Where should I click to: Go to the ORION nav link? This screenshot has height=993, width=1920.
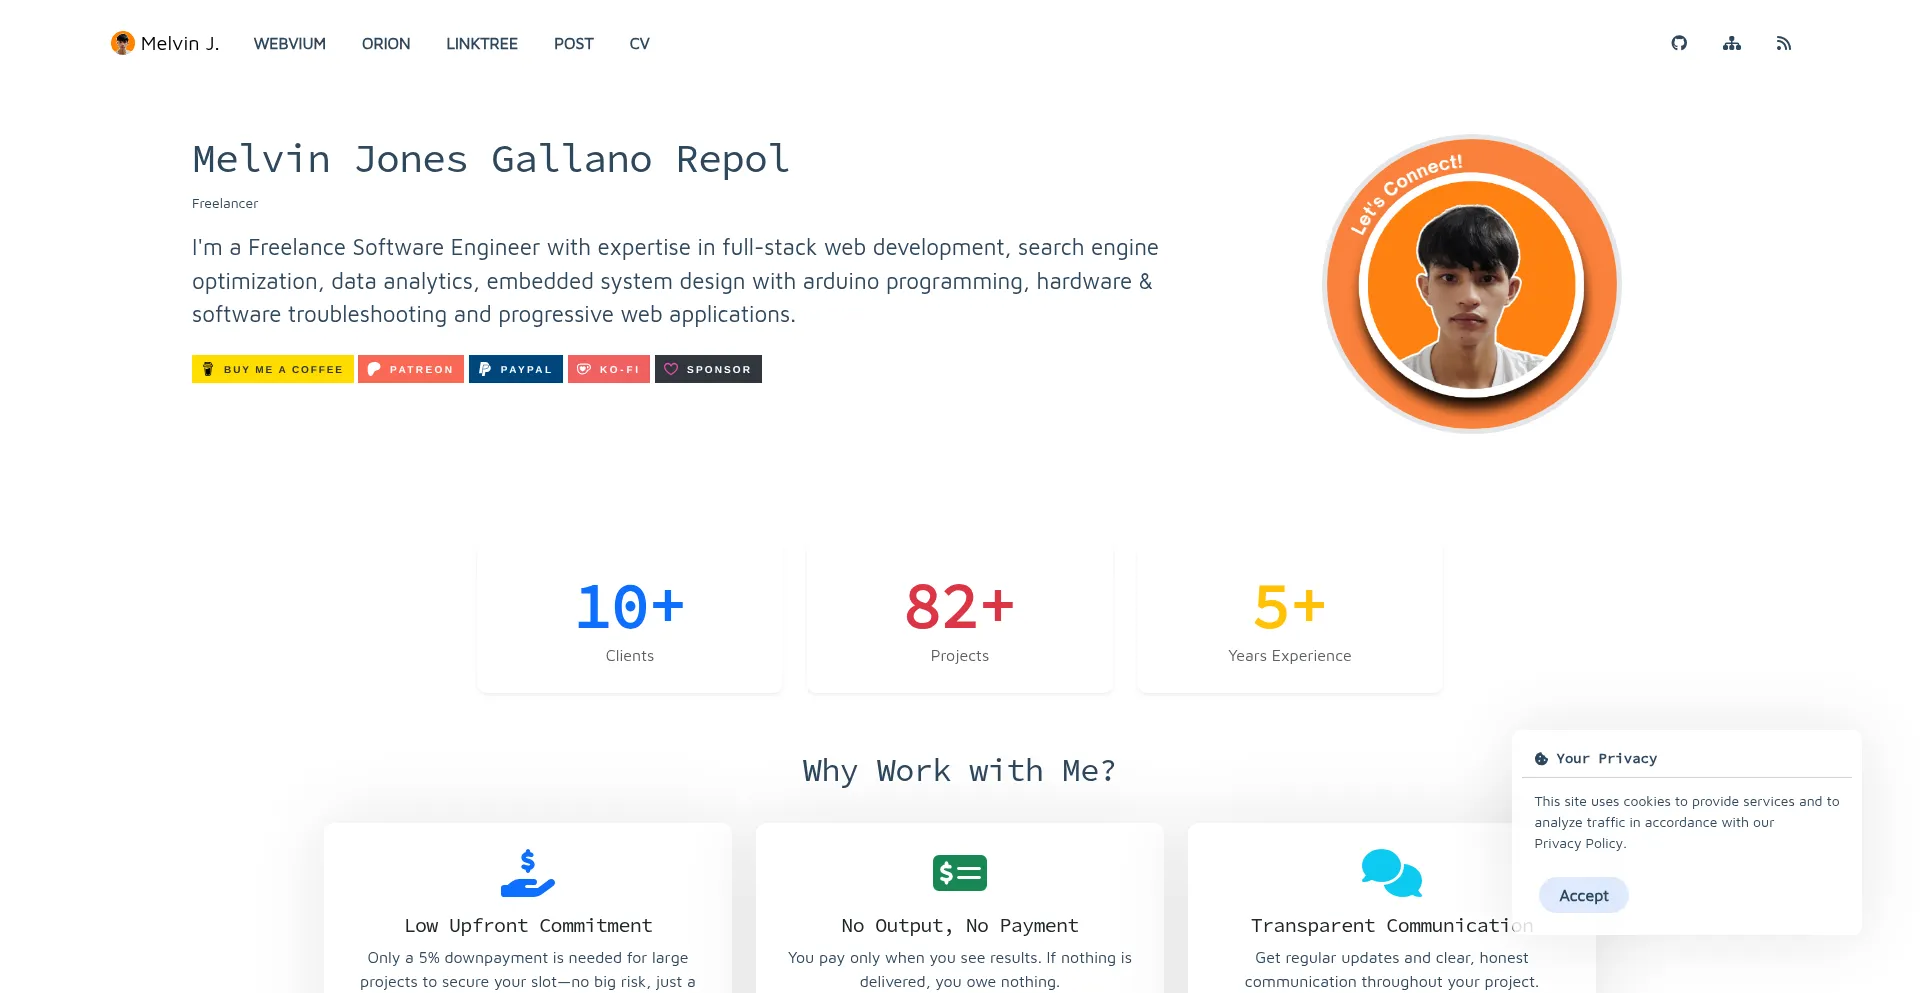pyautogui.click(x=386, y=44)
